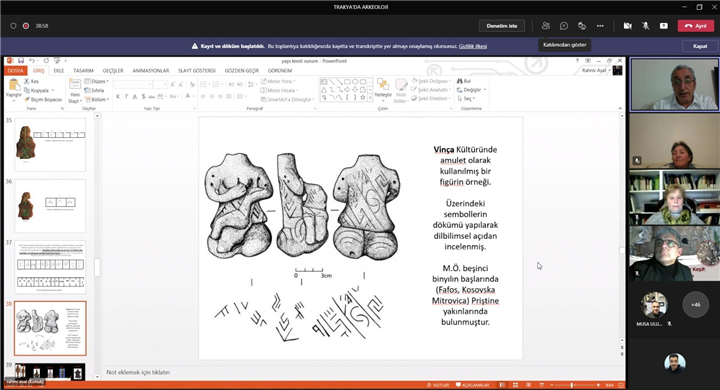The image size is (720, 390).
Task: Click the Save icon in quick access toolbar
Action: coord(21,61)
